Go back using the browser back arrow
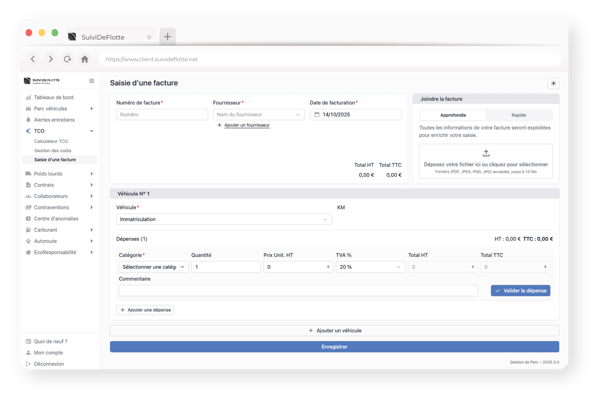The width and height of the screenshot is (600, 401). point(33,59)
